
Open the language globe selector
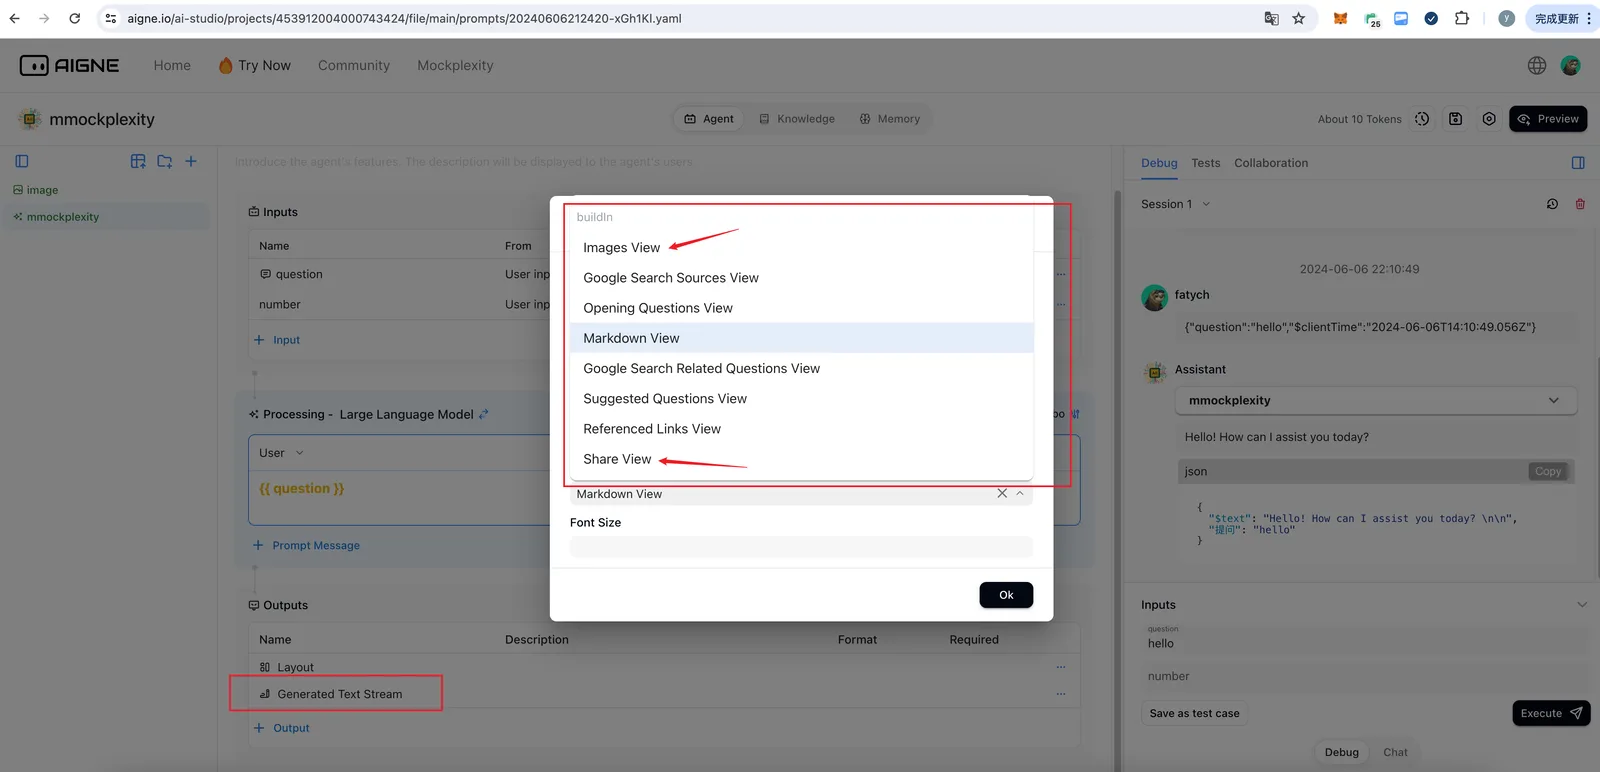[1537, 65]
